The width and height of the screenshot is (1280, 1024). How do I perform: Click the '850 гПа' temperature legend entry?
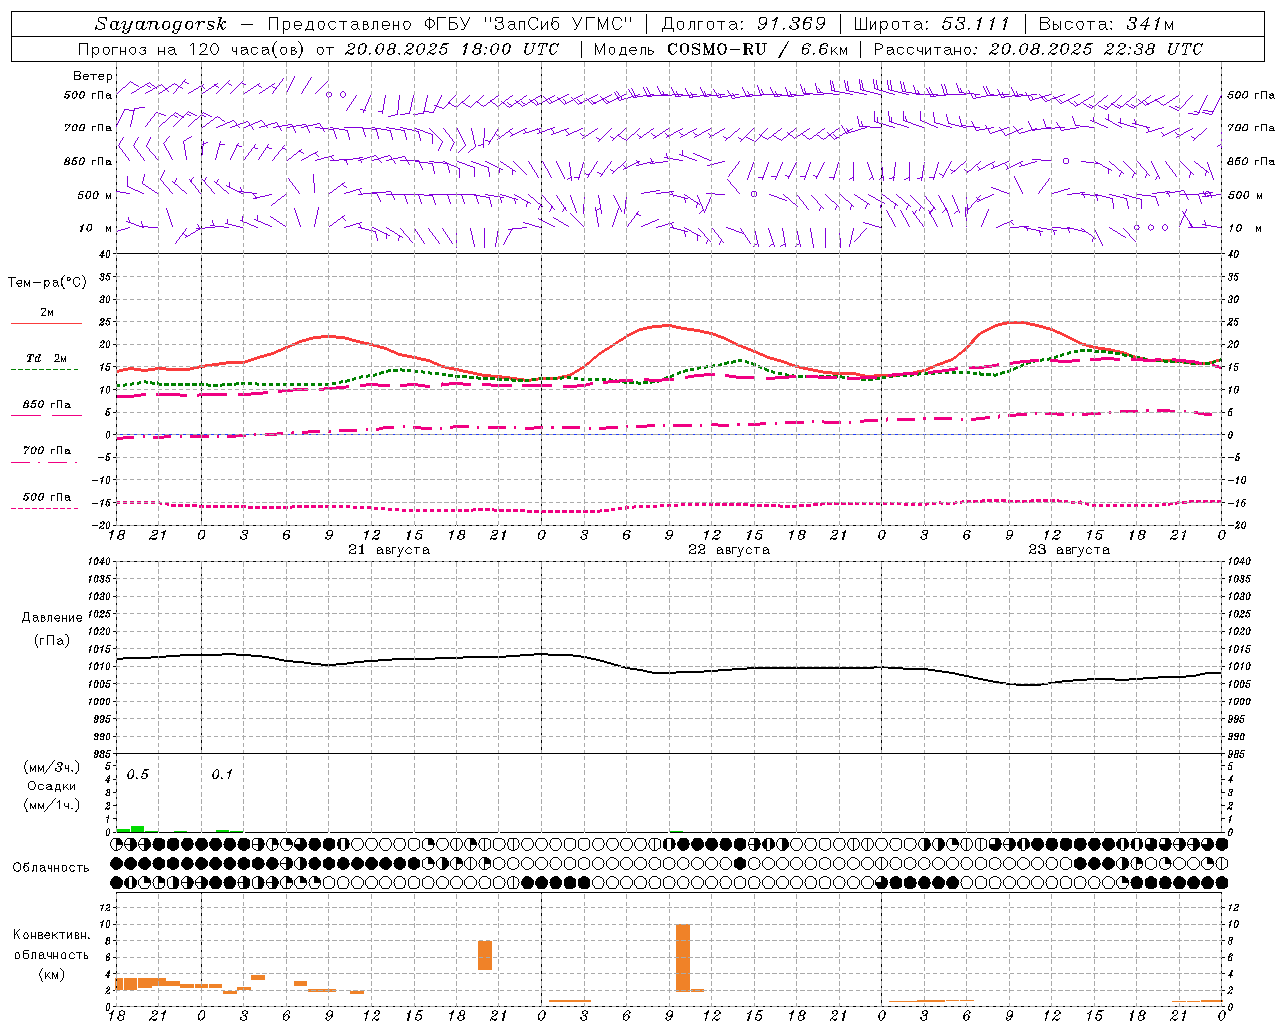46,405
